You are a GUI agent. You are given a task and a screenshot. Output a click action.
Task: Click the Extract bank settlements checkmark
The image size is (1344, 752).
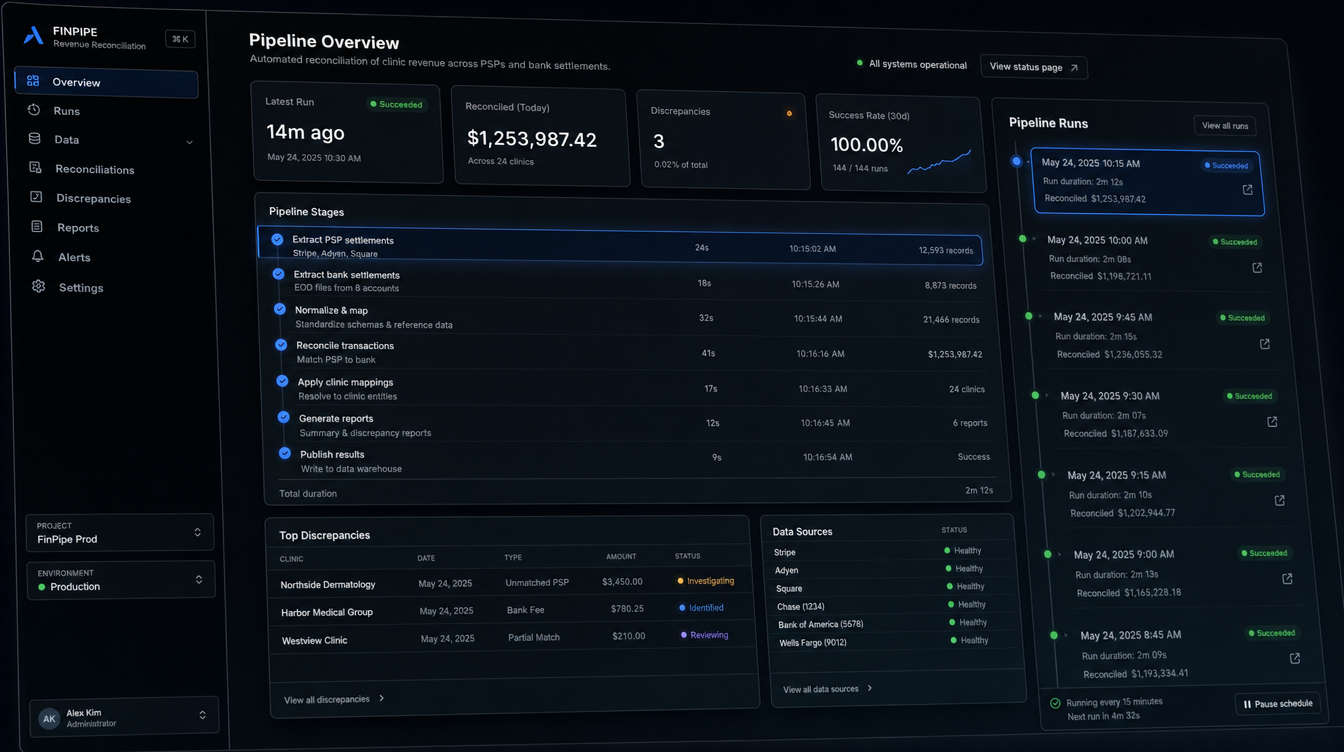pos(278,274)
